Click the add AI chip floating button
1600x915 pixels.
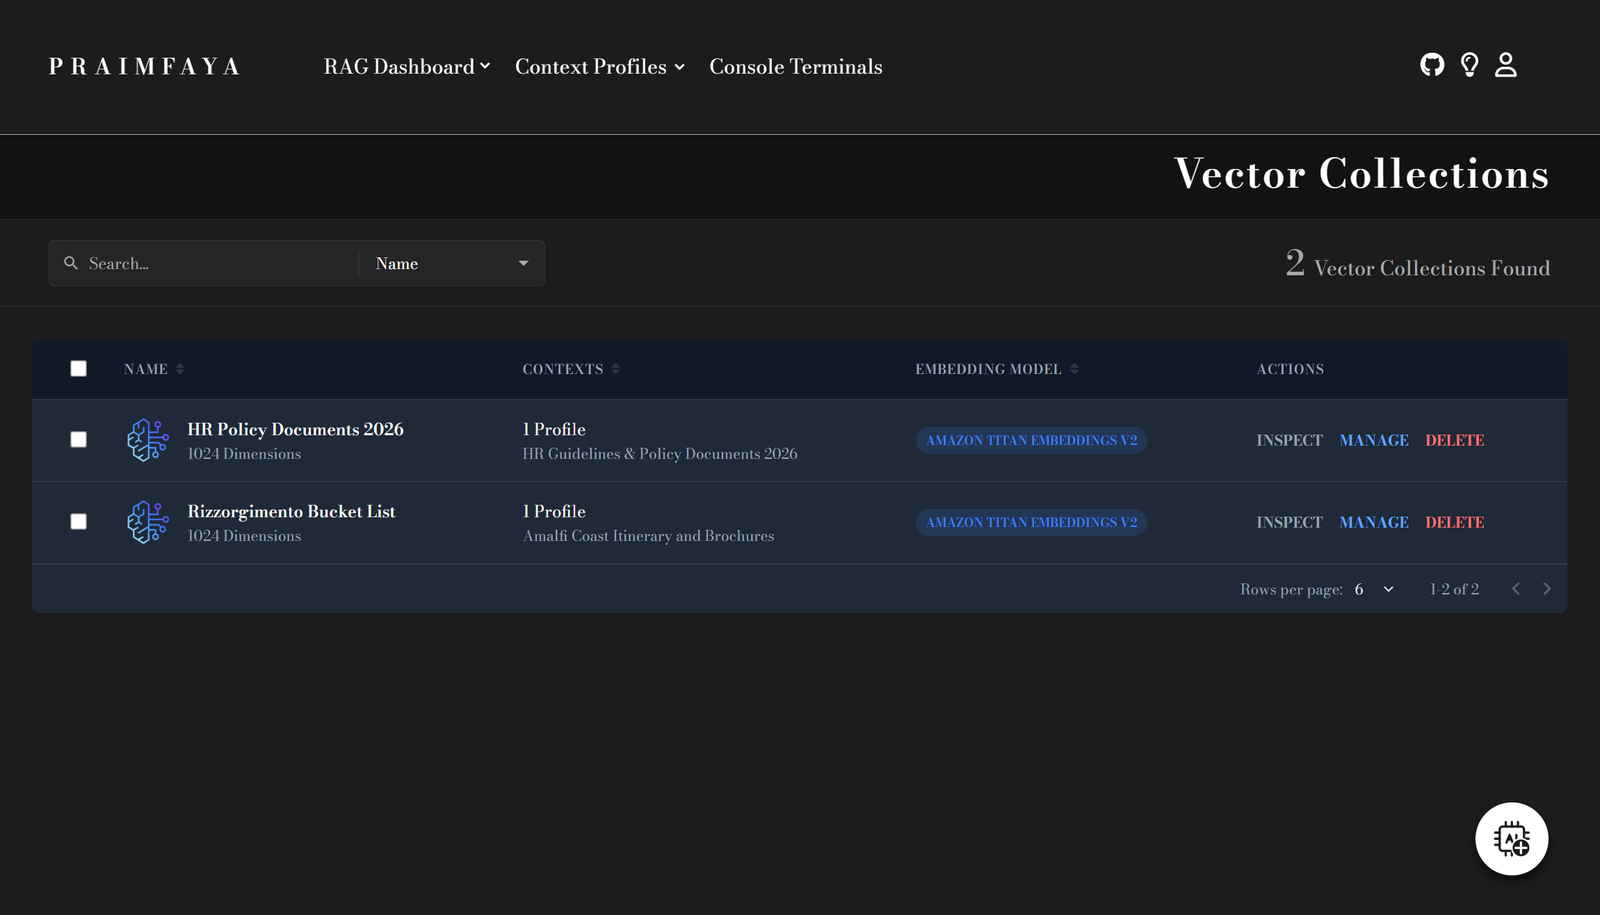[x=1512, y=839]
